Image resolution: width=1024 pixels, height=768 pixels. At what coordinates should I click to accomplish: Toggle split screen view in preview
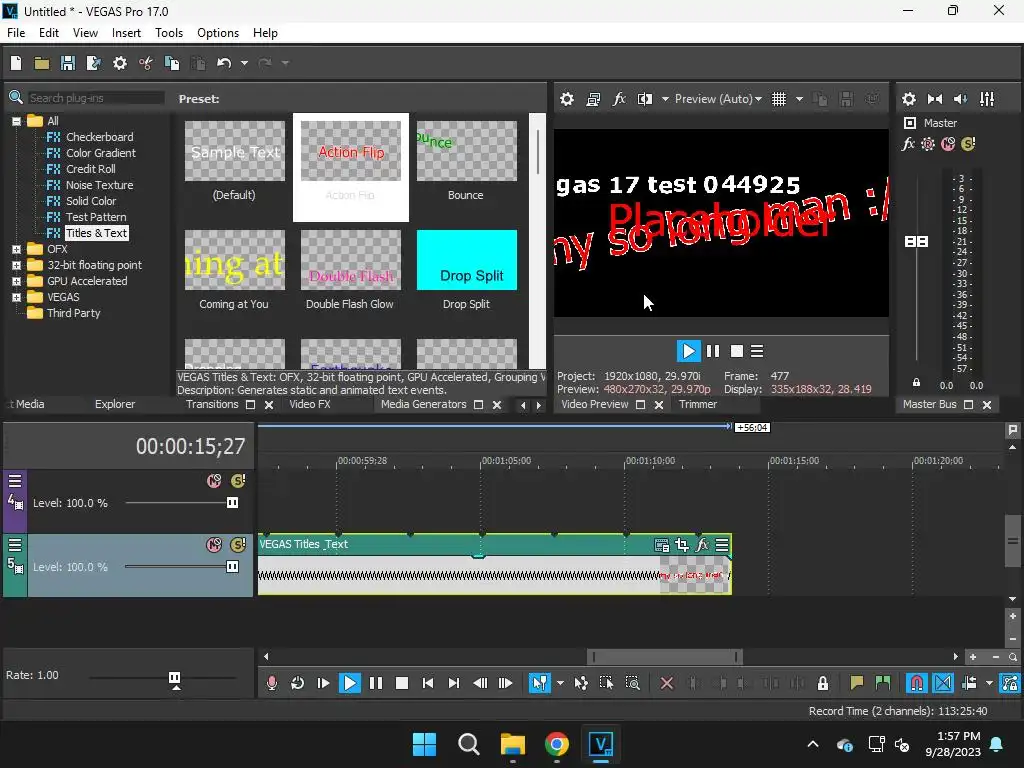(645, 99)
